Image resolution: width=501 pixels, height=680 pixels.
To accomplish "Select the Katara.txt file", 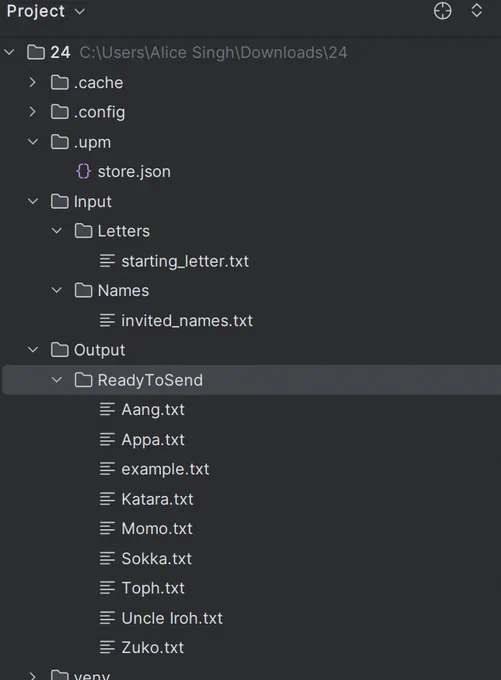I will pyautogui.click(x=157, y=499).
